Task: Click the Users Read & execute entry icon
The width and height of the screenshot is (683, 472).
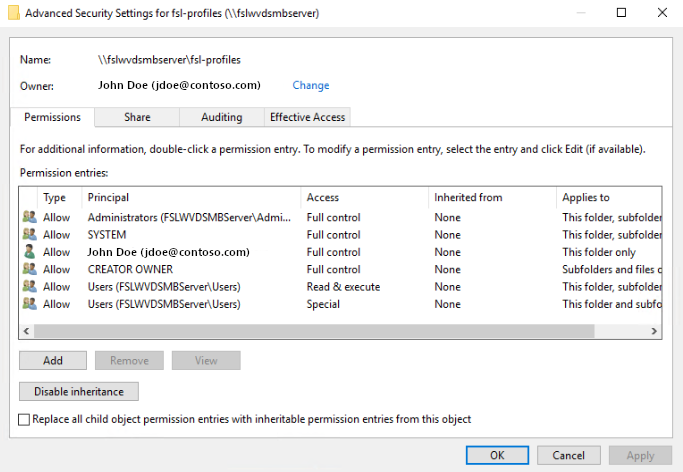Action: (28, 287)
